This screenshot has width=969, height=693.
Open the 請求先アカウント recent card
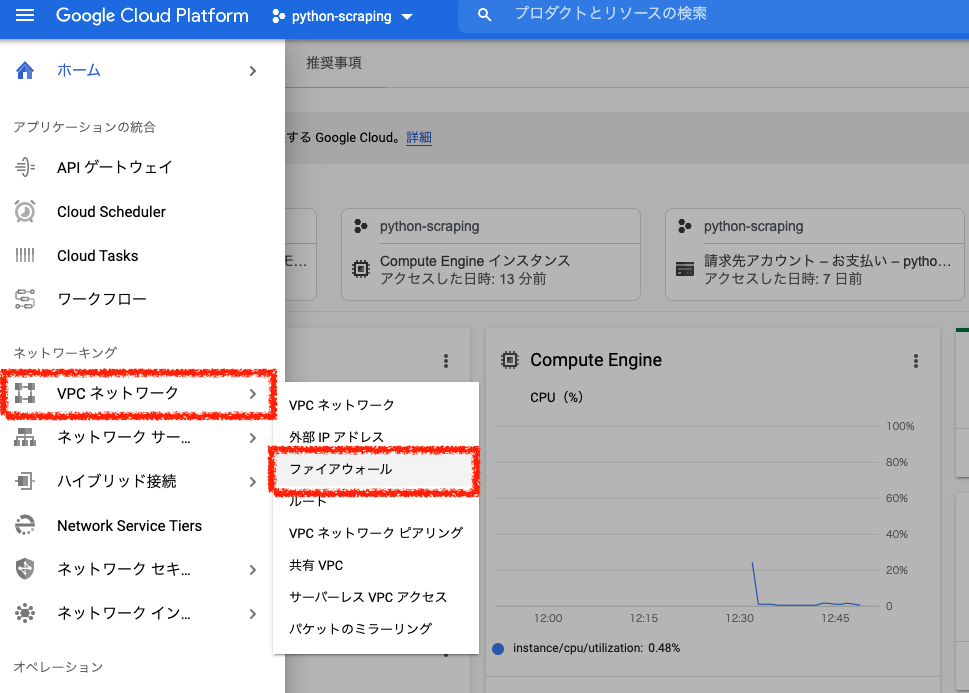[x=815, y=255]
